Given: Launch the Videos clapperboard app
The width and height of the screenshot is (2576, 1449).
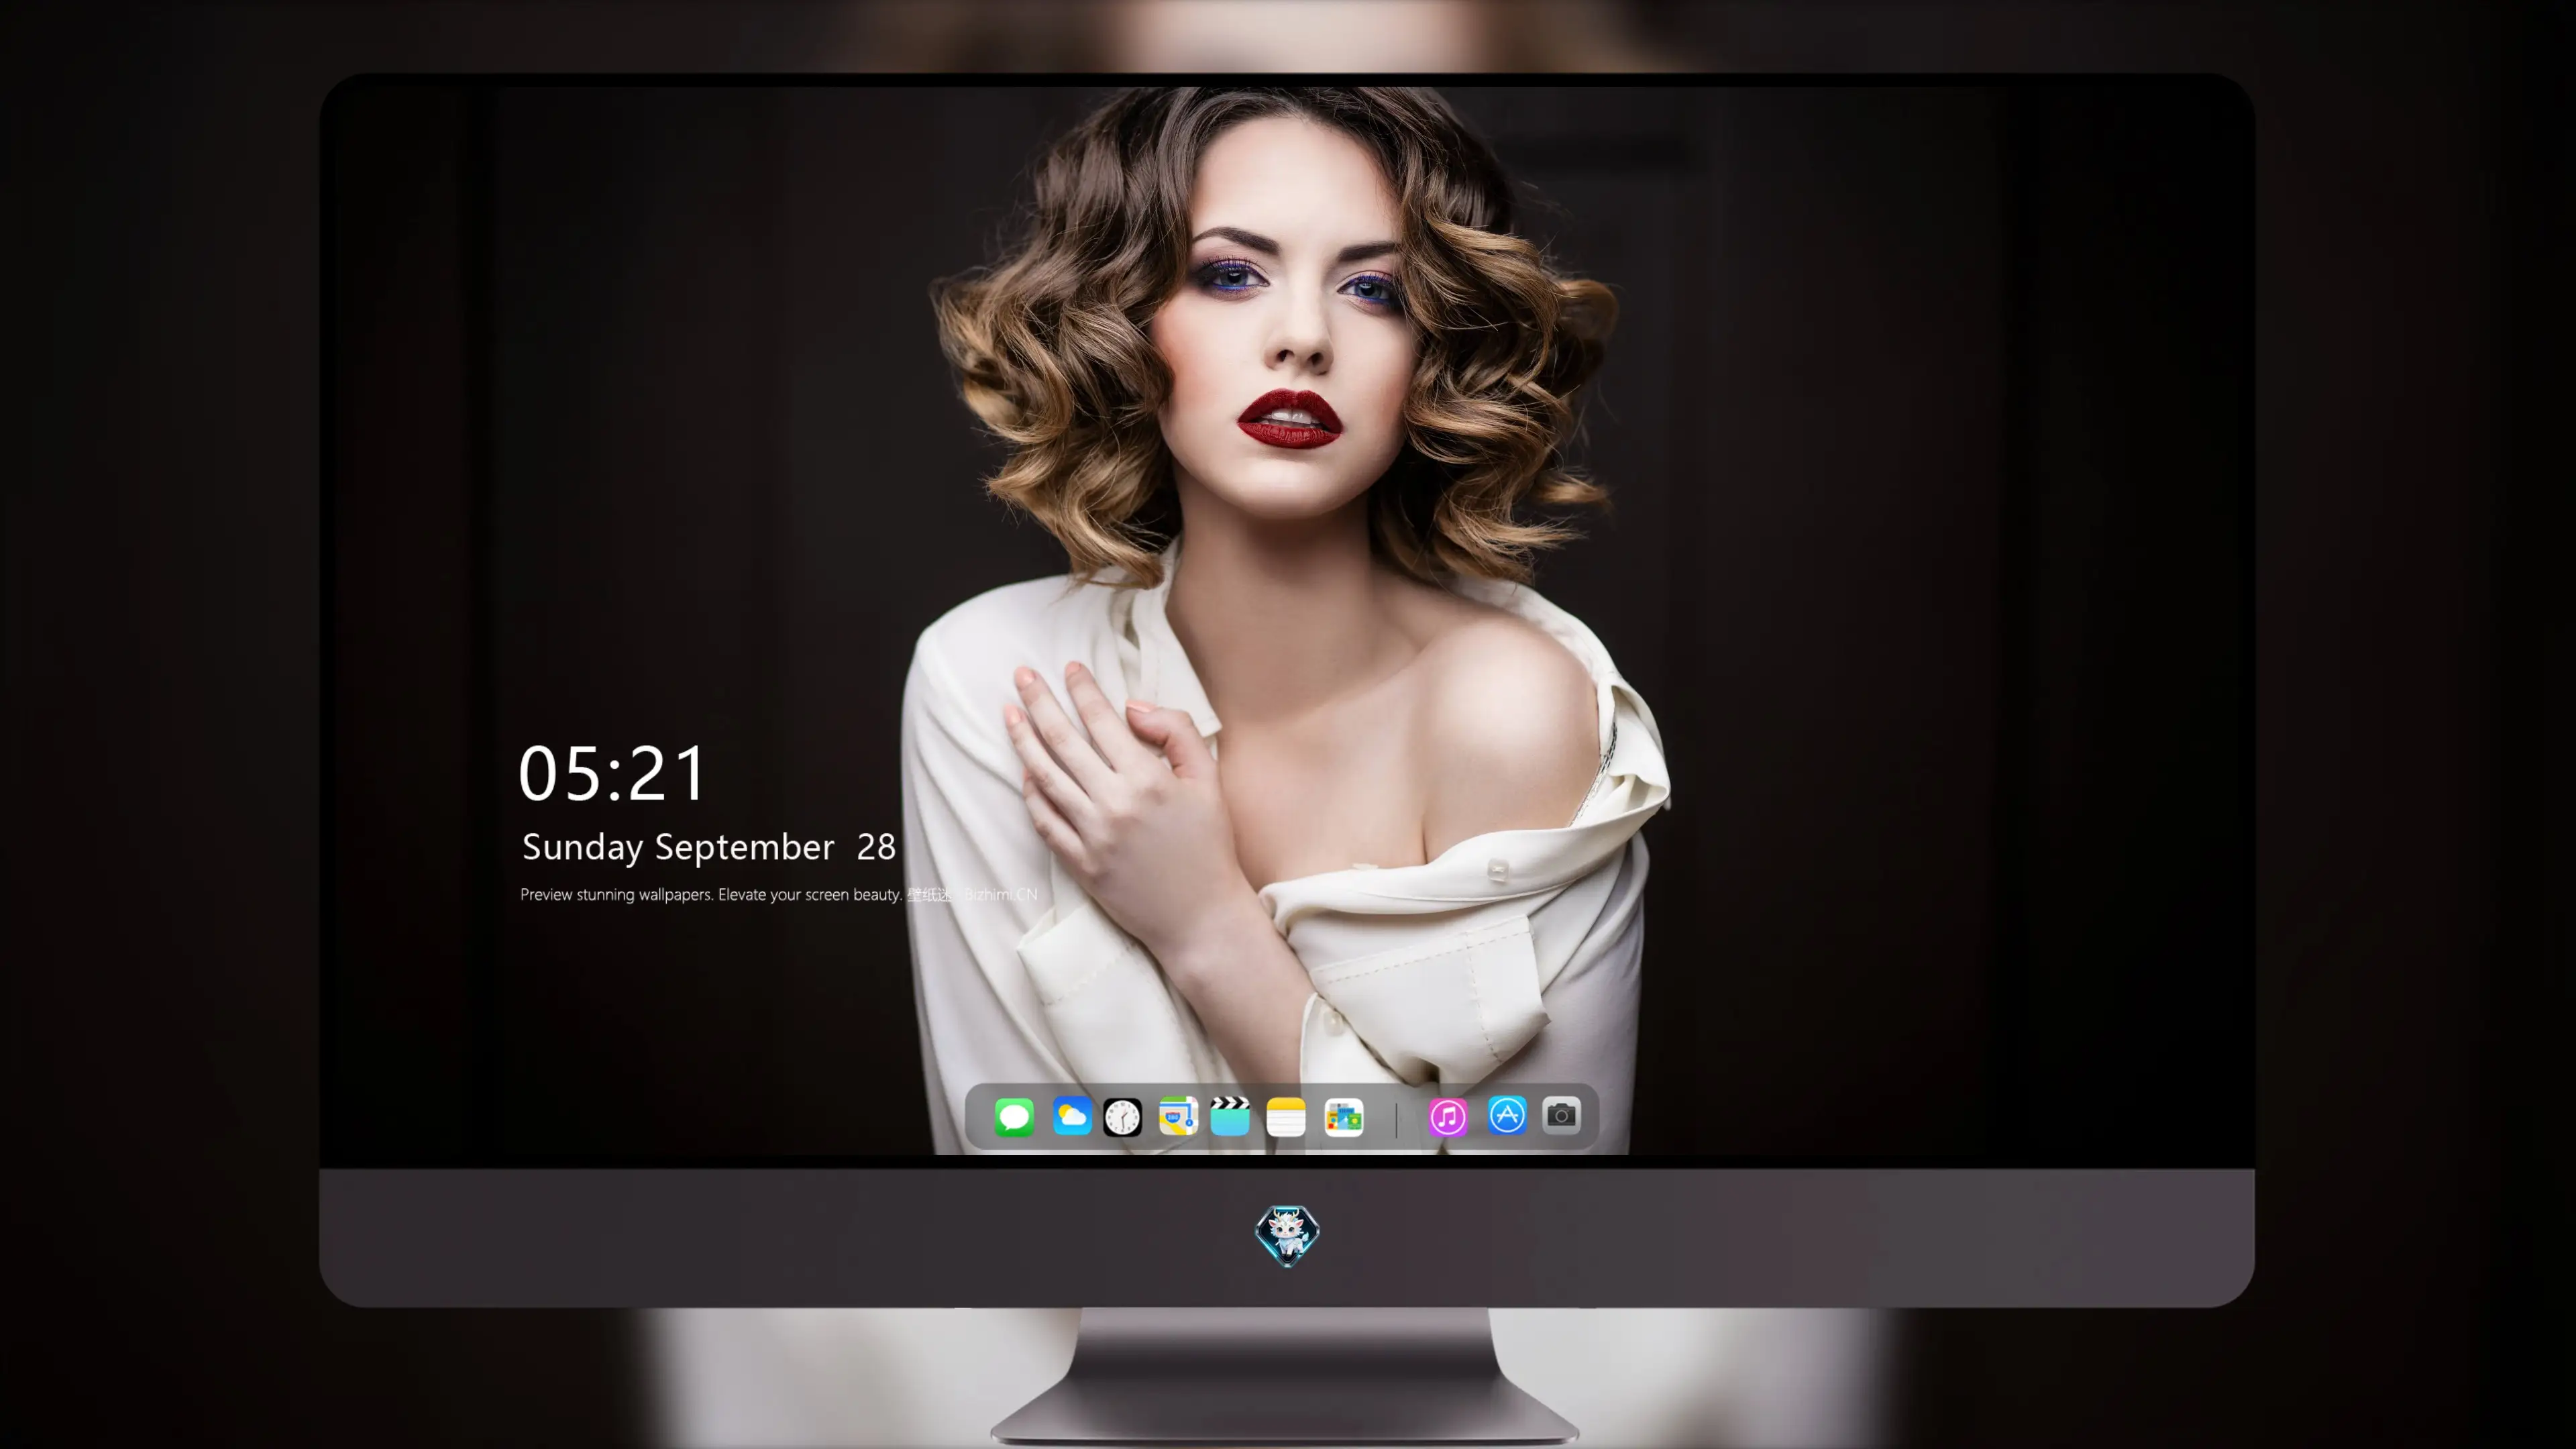Looking at the screenshot, I should point(1230,1116).
